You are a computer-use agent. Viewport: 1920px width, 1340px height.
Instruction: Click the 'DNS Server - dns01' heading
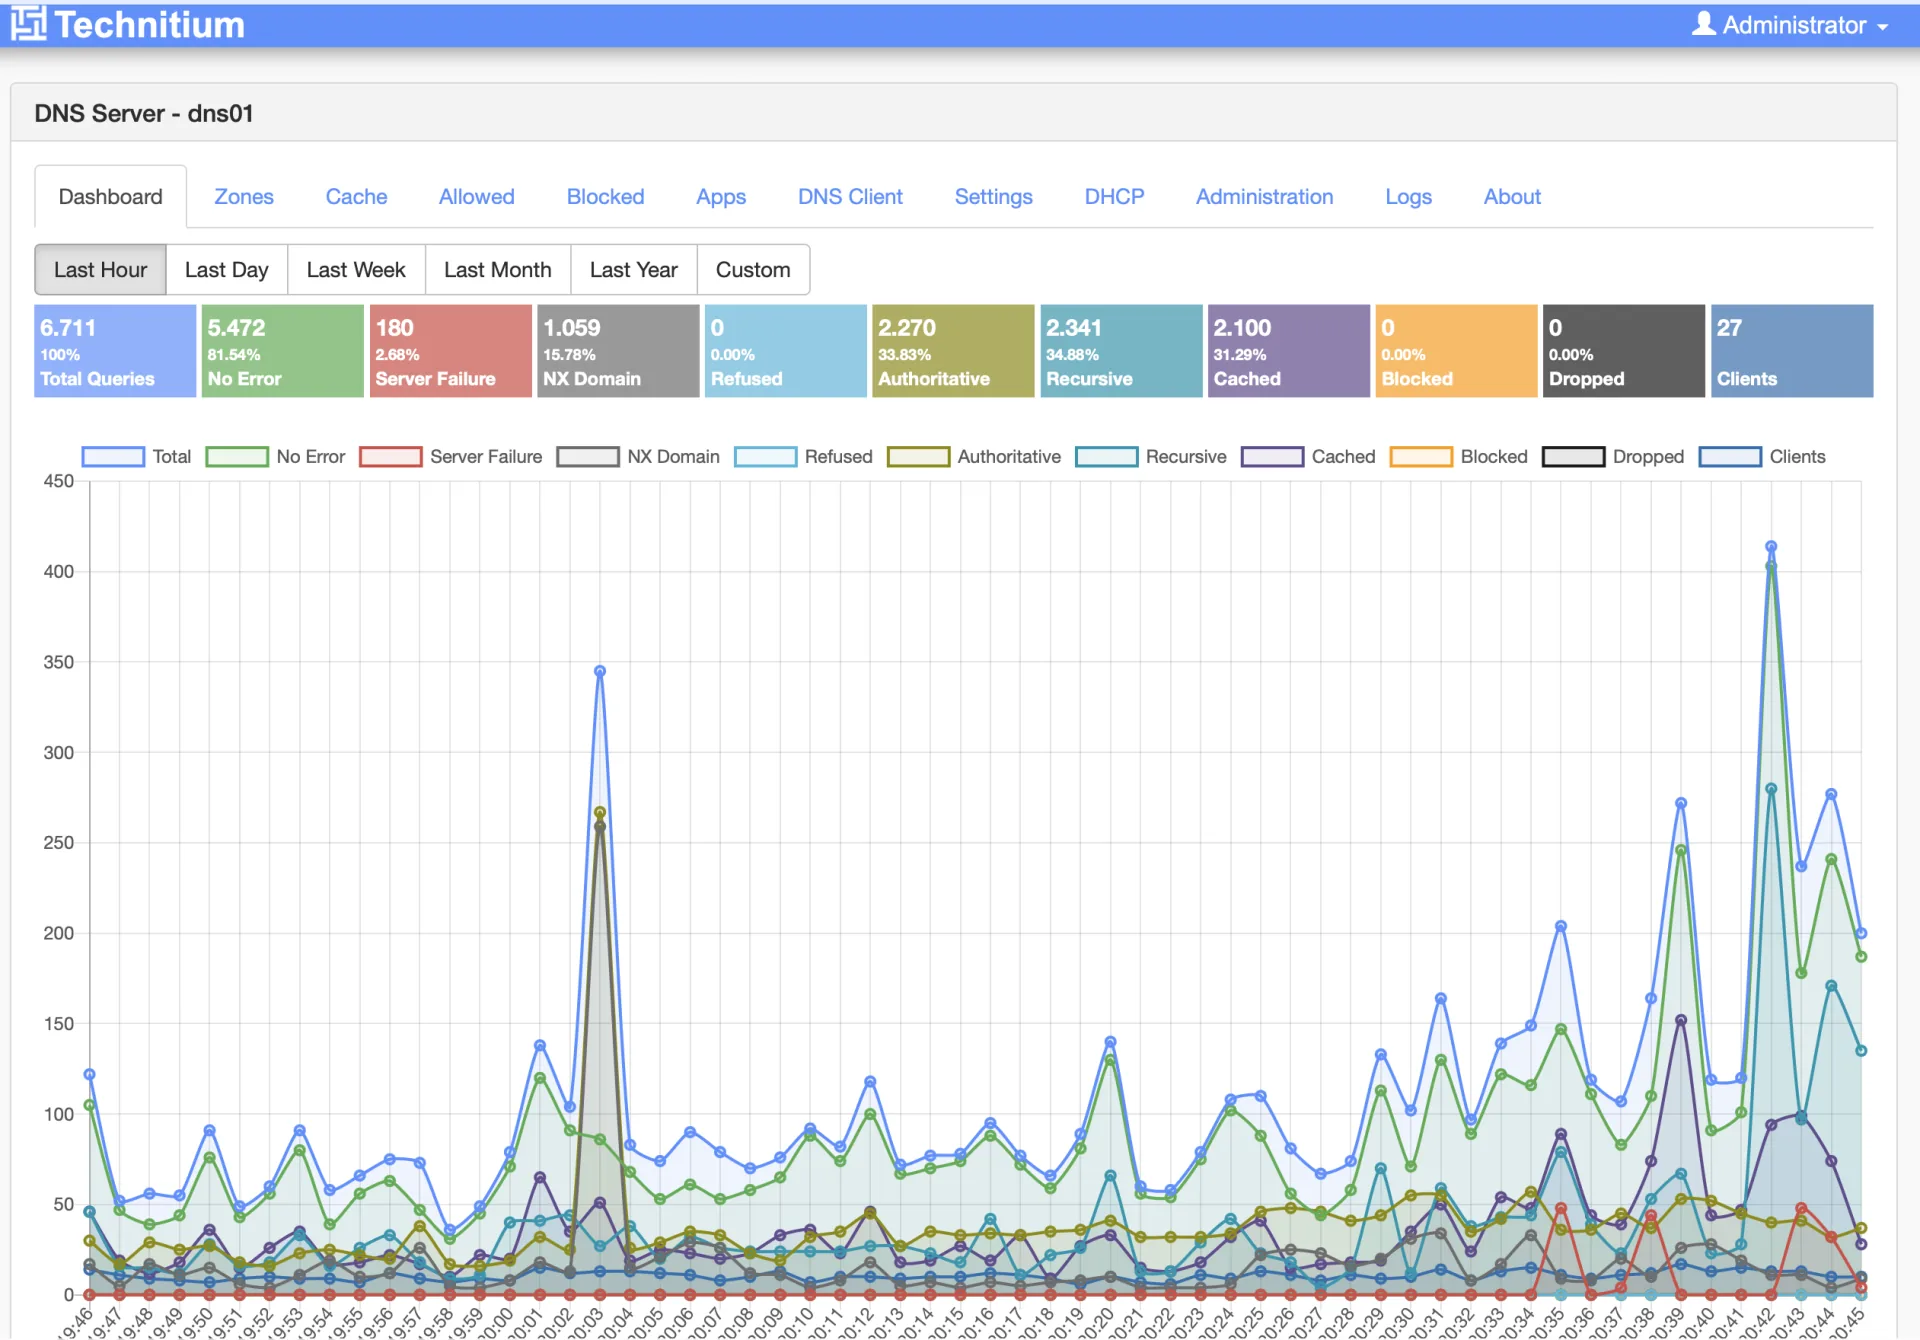(144, 113)
